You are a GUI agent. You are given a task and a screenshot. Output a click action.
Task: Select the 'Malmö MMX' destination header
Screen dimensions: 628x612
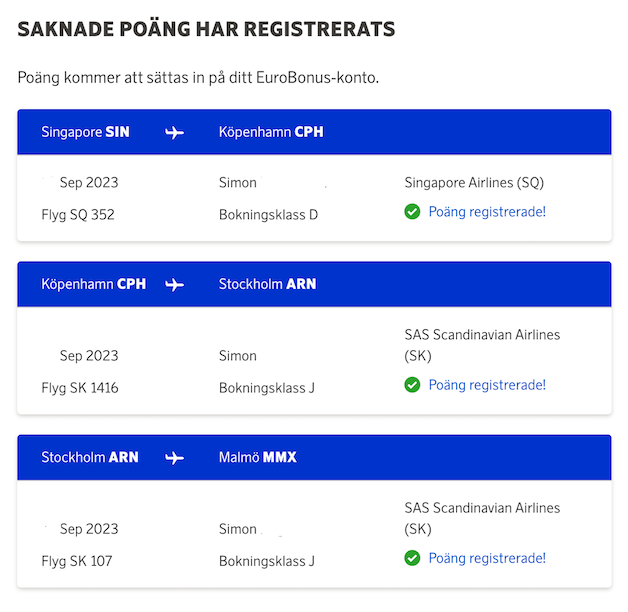(258, 458)
